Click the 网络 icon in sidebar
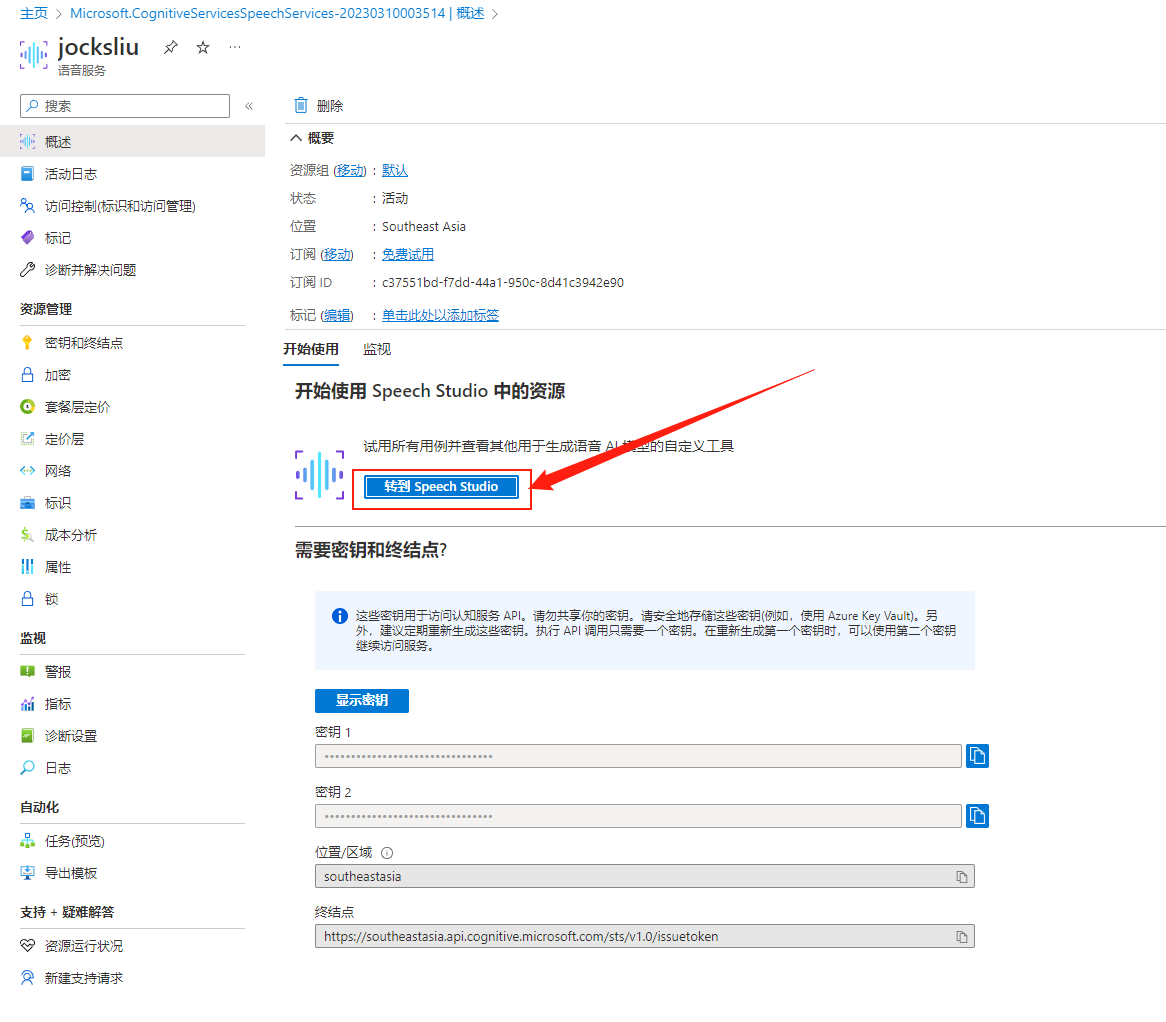This screenshot has width=1166, height=1022. click(x=28, y=470)
